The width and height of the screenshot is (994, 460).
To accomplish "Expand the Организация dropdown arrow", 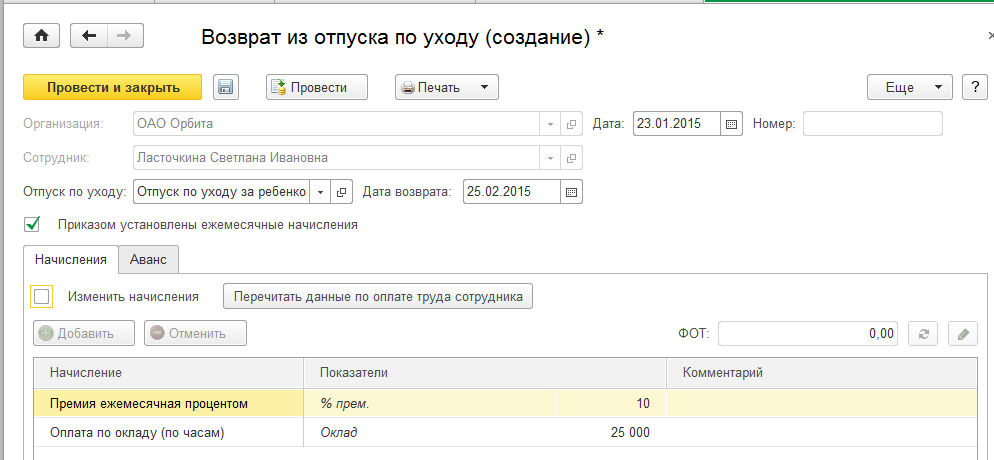I will coord(550,124).
